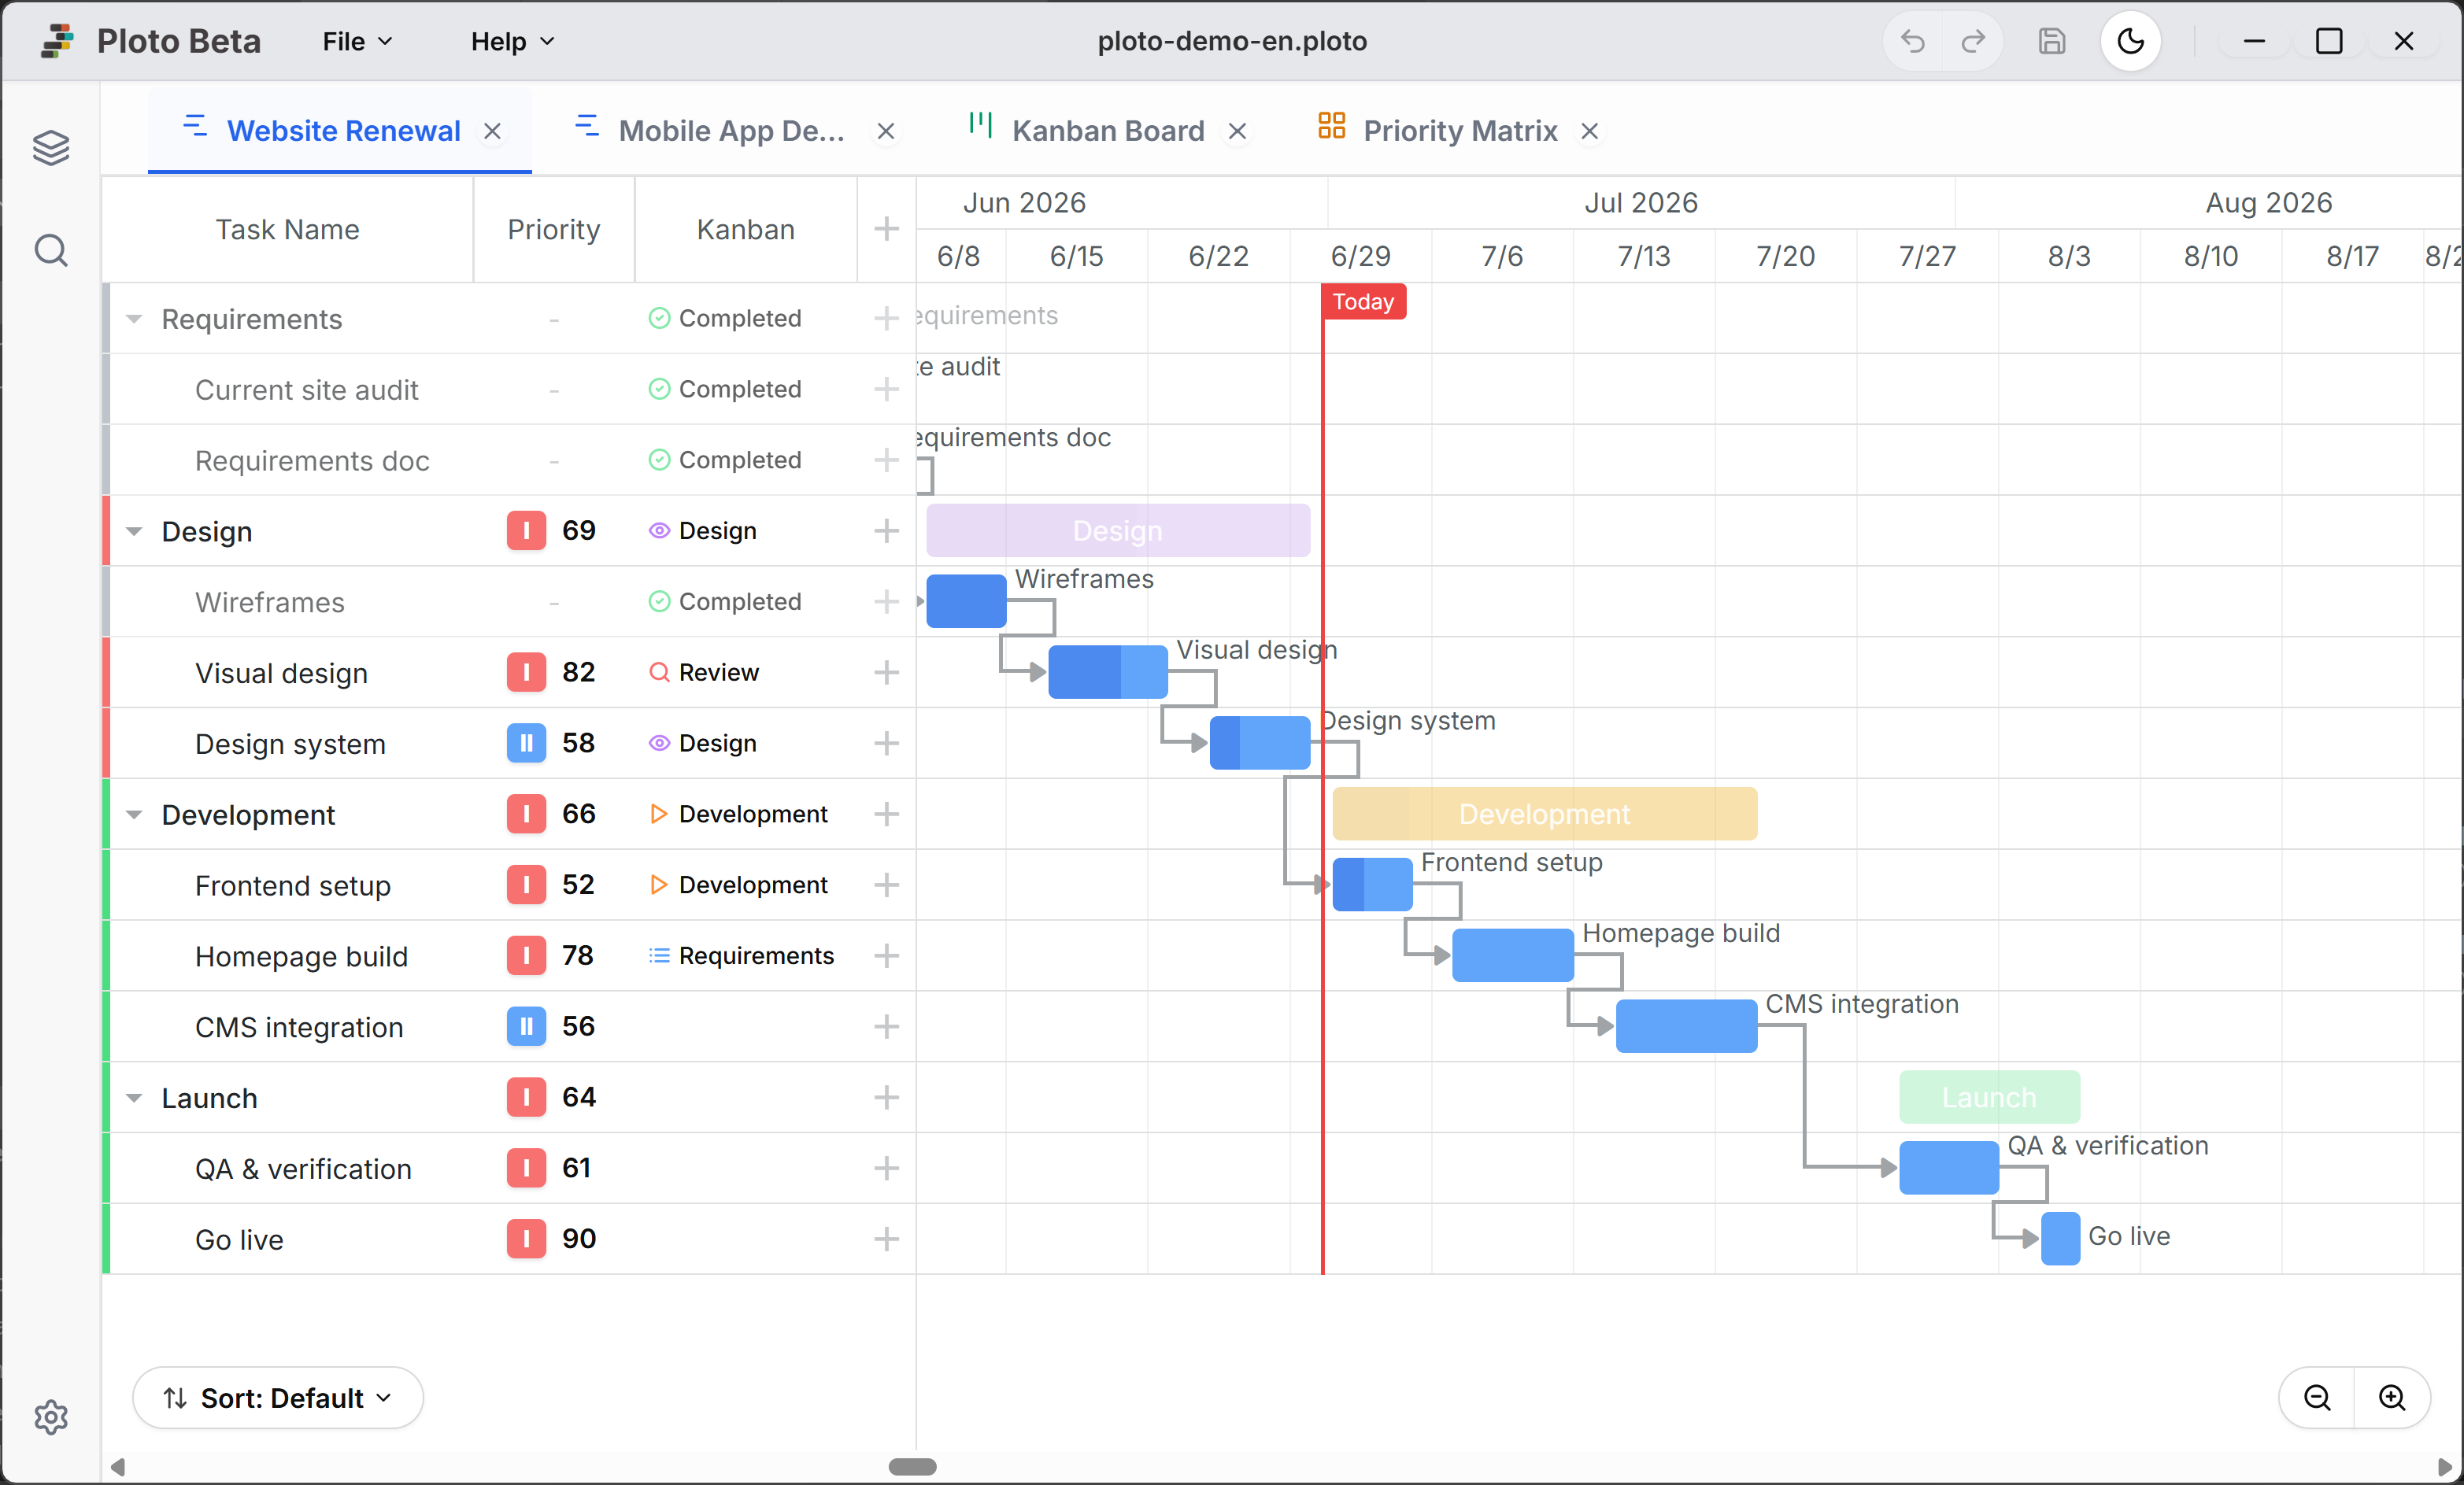Close the Kanban Board tab
This screenshot has height=1485, width=2464.
(x=1237, y=131)
